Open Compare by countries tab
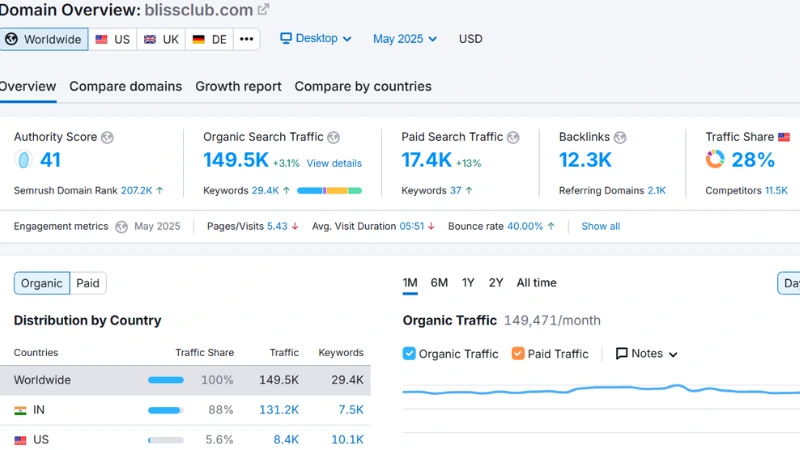 [x=363, y=86]
